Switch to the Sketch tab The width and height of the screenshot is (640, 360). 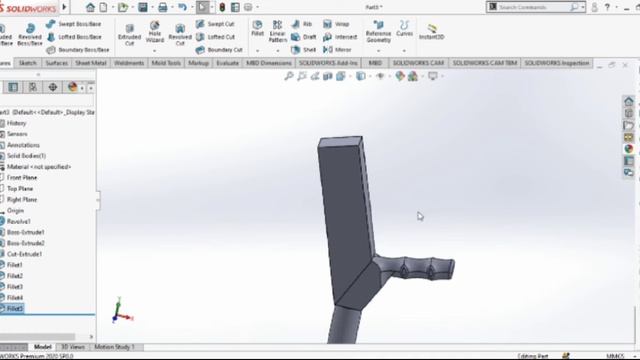[28, 63]
